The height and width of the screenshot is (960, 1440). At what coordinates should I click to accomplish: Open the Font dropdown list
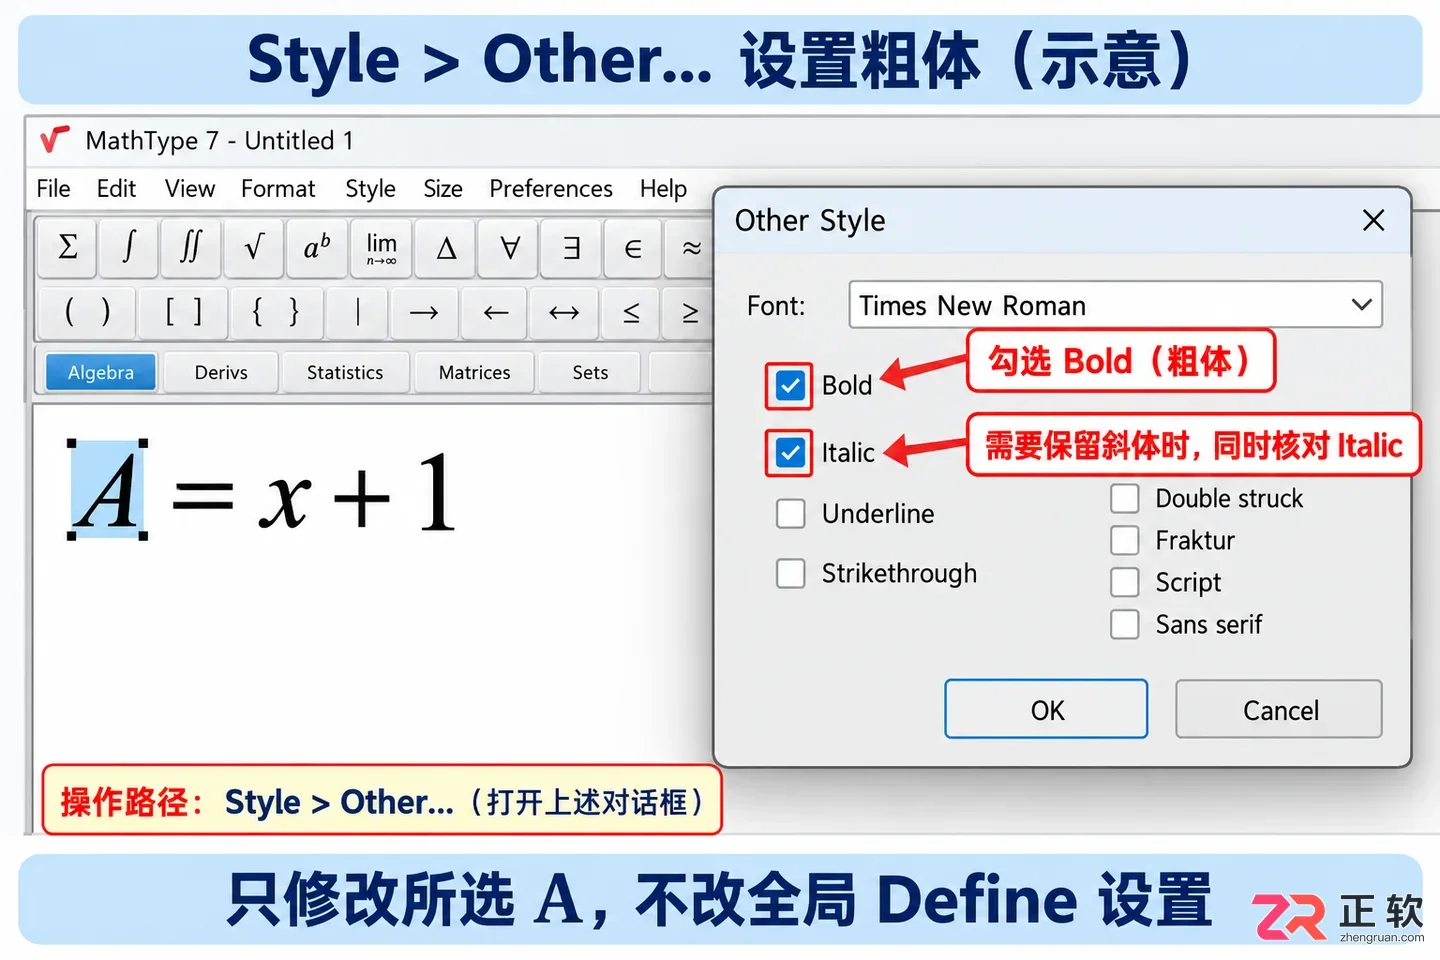point(1115,305)
